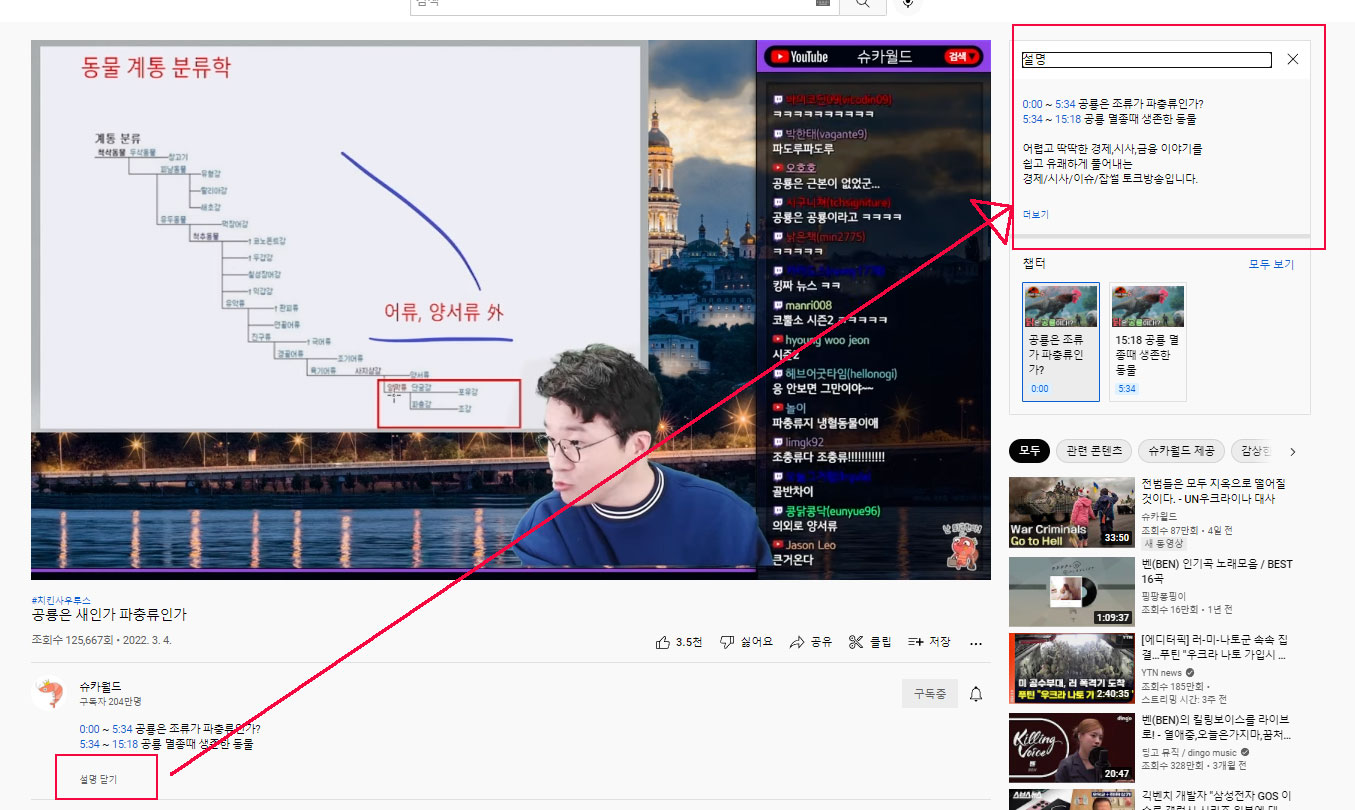
Task: Click the view count 조회수 125,667회
Action: pyautogui.click(x=73, y=641)
